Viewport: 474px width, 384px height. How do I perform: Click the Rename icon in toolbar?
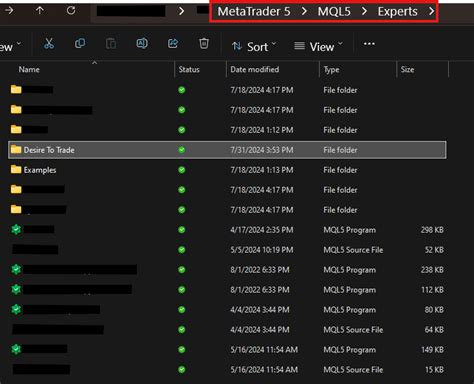(142, 43)
